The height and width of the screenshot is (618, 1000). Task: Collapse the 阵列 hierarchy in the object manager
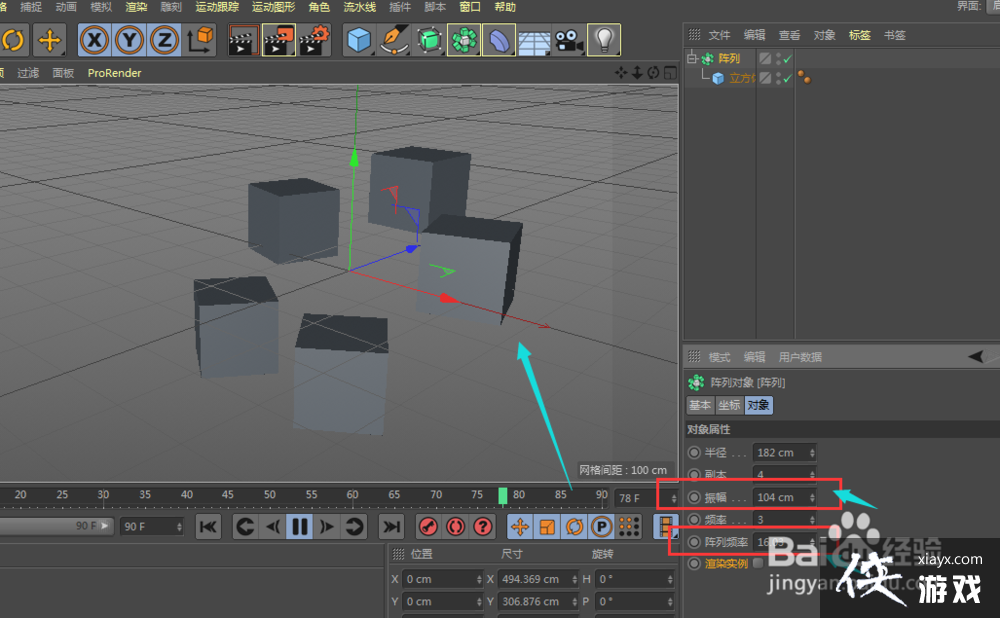point(691,58)
